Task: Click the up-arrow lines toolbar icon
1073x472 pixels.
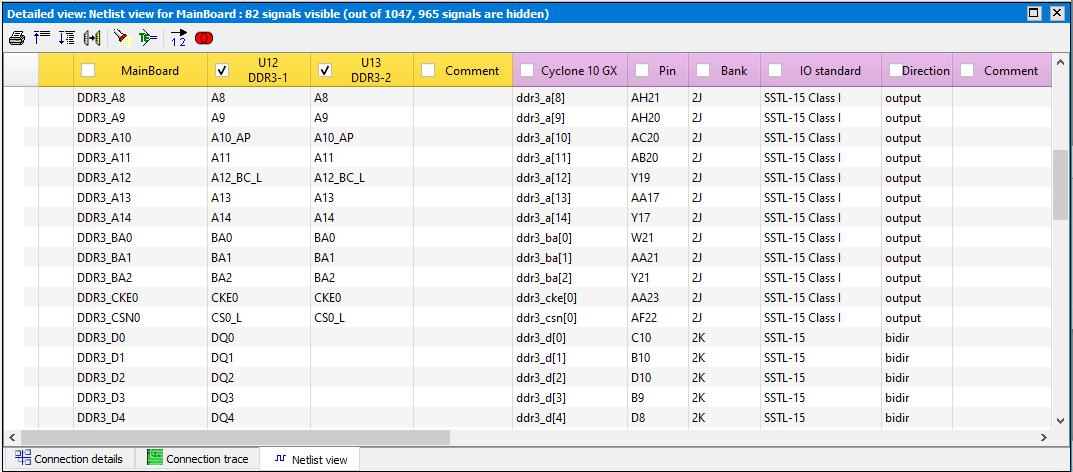Action: (42, 38)
